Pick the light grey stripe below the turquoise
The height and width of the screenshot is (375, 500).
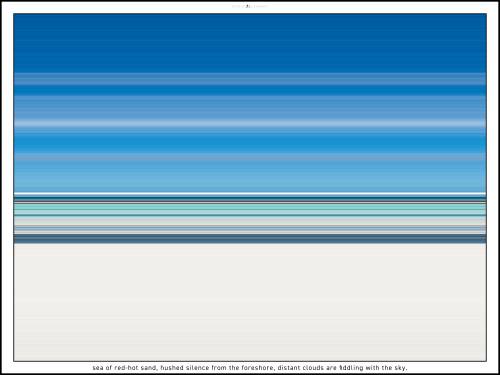click(x=250, y=220)
